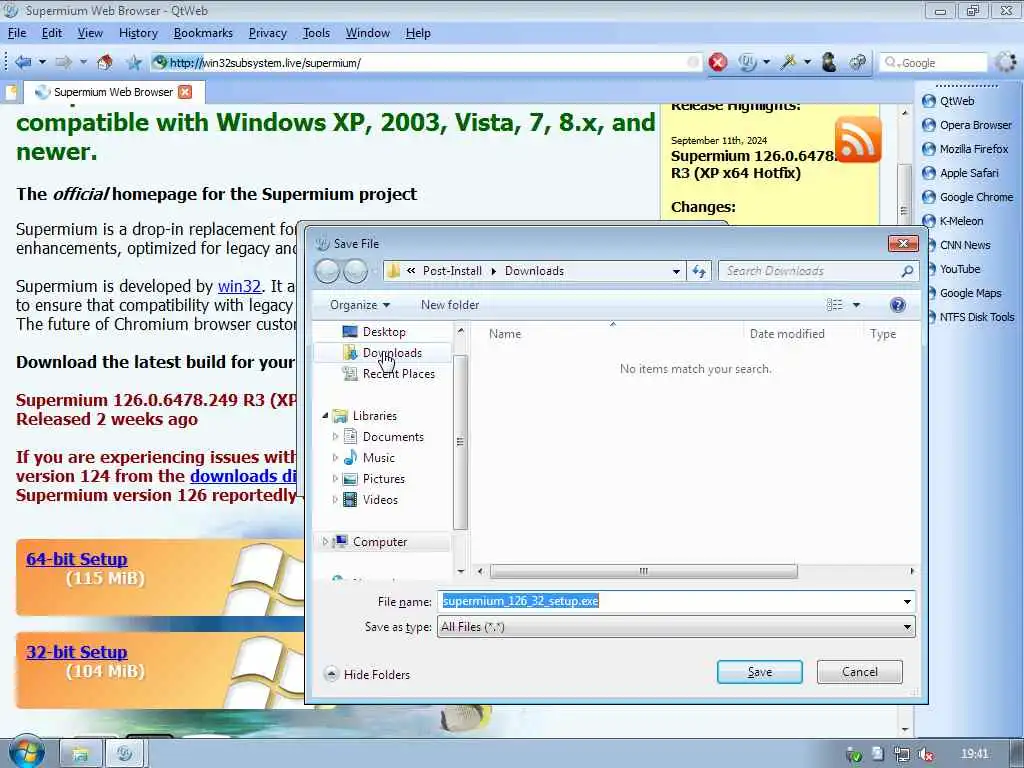Image resolution: width=1024 pixels, height=768 pixels.
Task: Open Explorer from the taskbar
Action: 80,754
